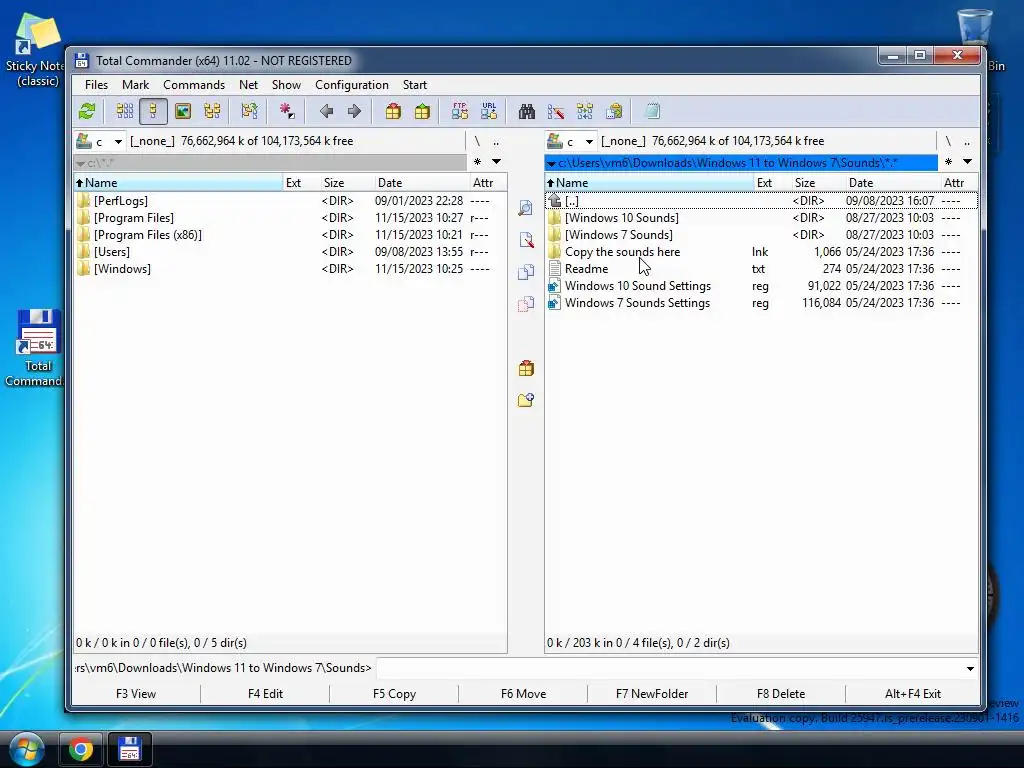Sort right panel by Size column
The image size is (1024, 768).
tap(818, 183)
